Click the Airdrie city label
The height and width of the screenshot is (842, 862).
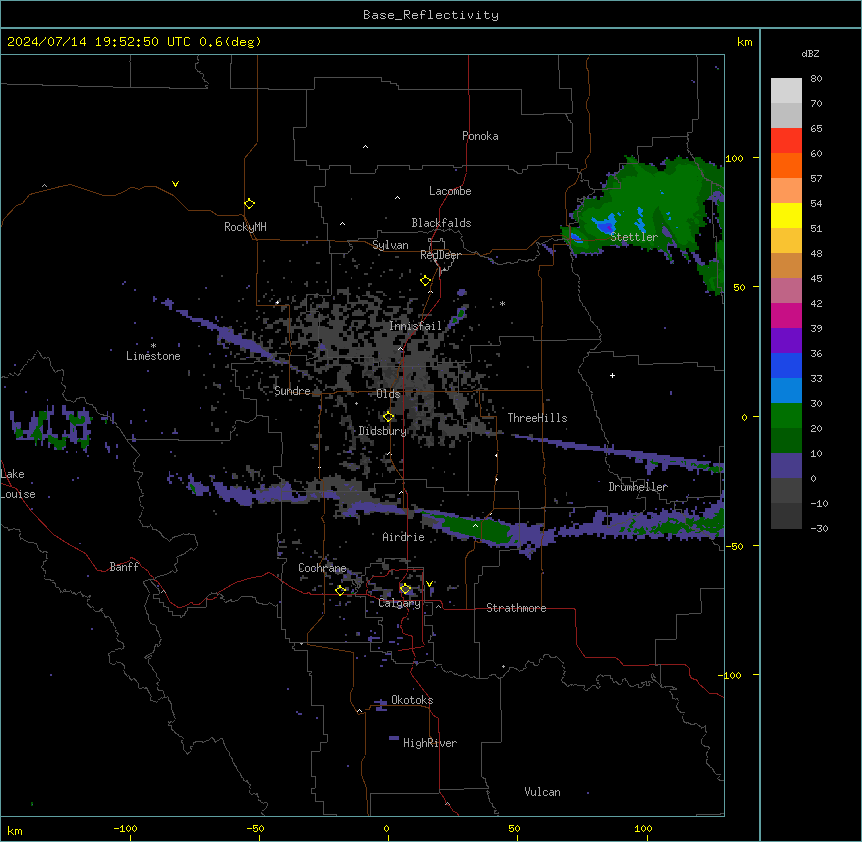[x=404, y=537]
